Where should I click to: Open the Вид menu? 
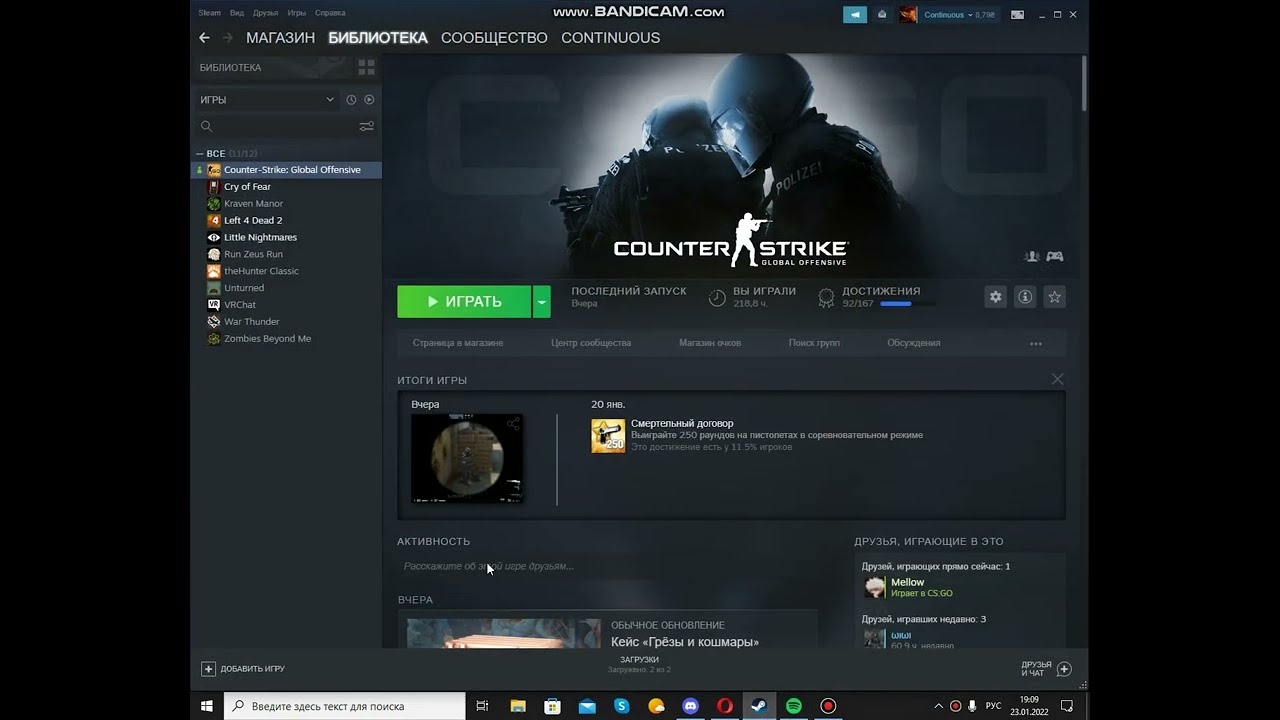(x=237, y=13)
